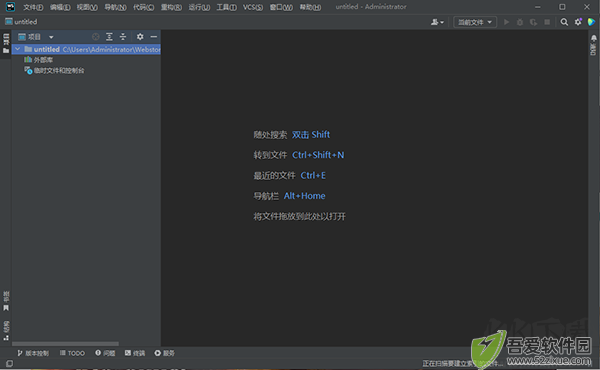Open the 帮助(H) menu
The image size is (600, 370).
310,7
